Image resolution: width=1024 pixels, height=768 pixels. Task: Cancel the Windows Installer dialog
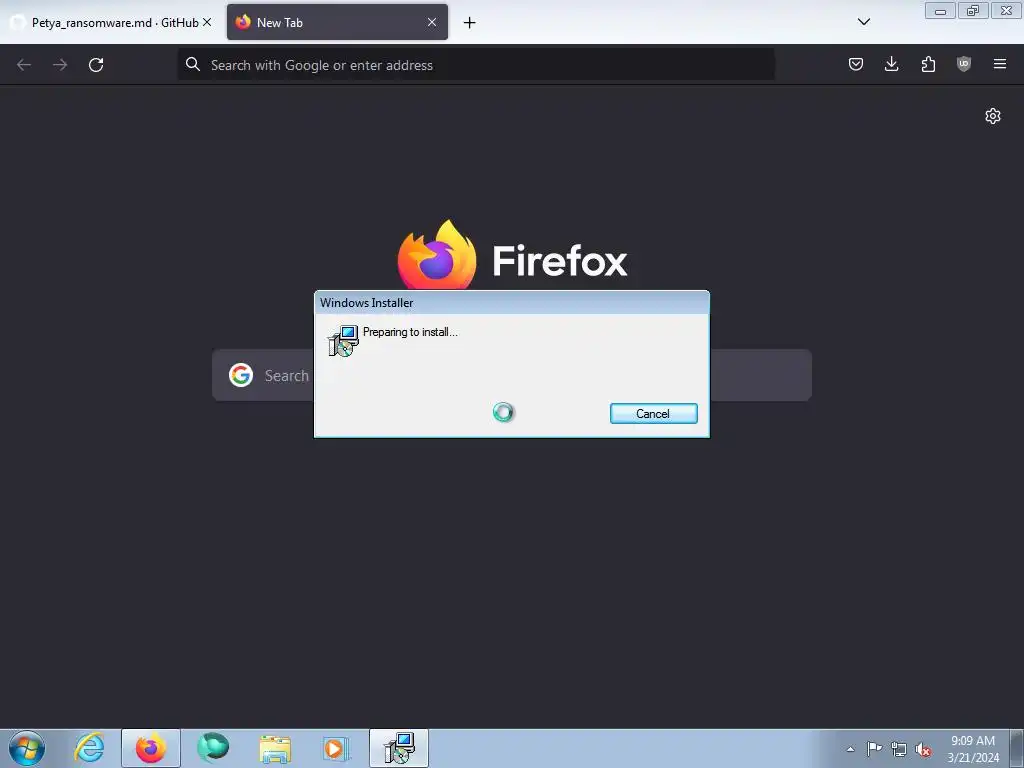click(653, 413)
